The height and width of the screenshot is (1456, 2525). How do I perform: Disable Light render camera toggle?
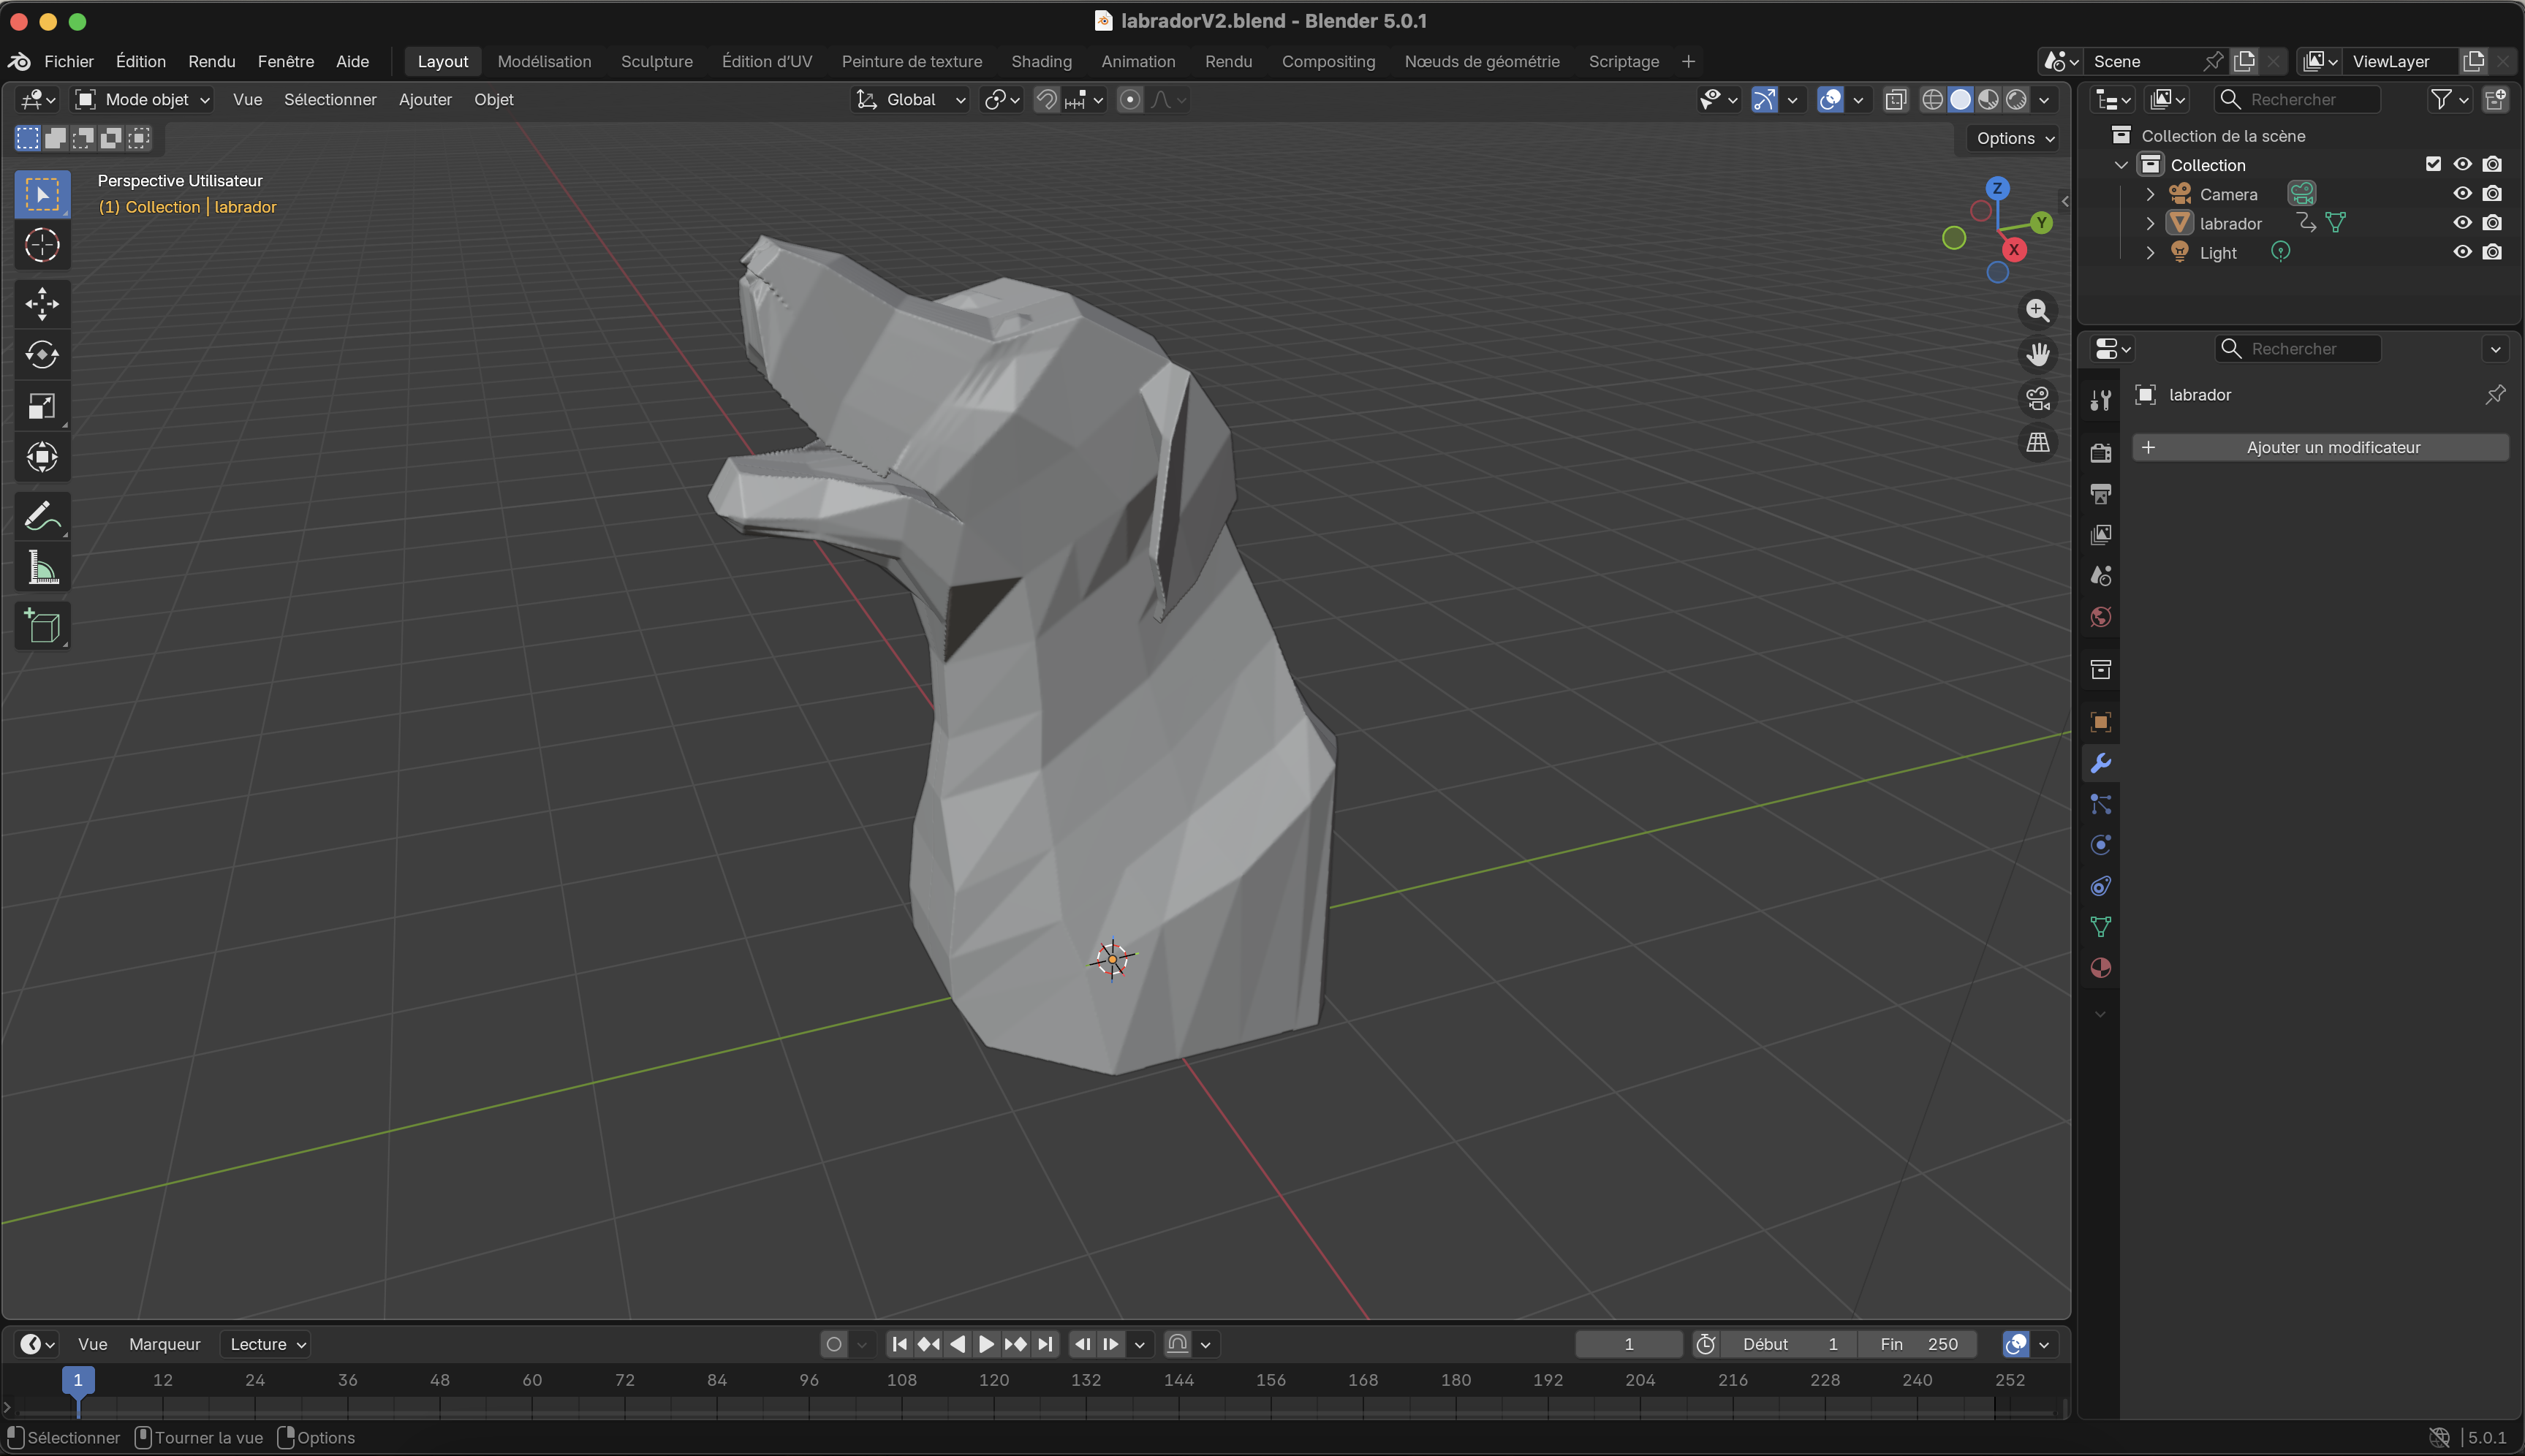click(x=2492, y=252)
